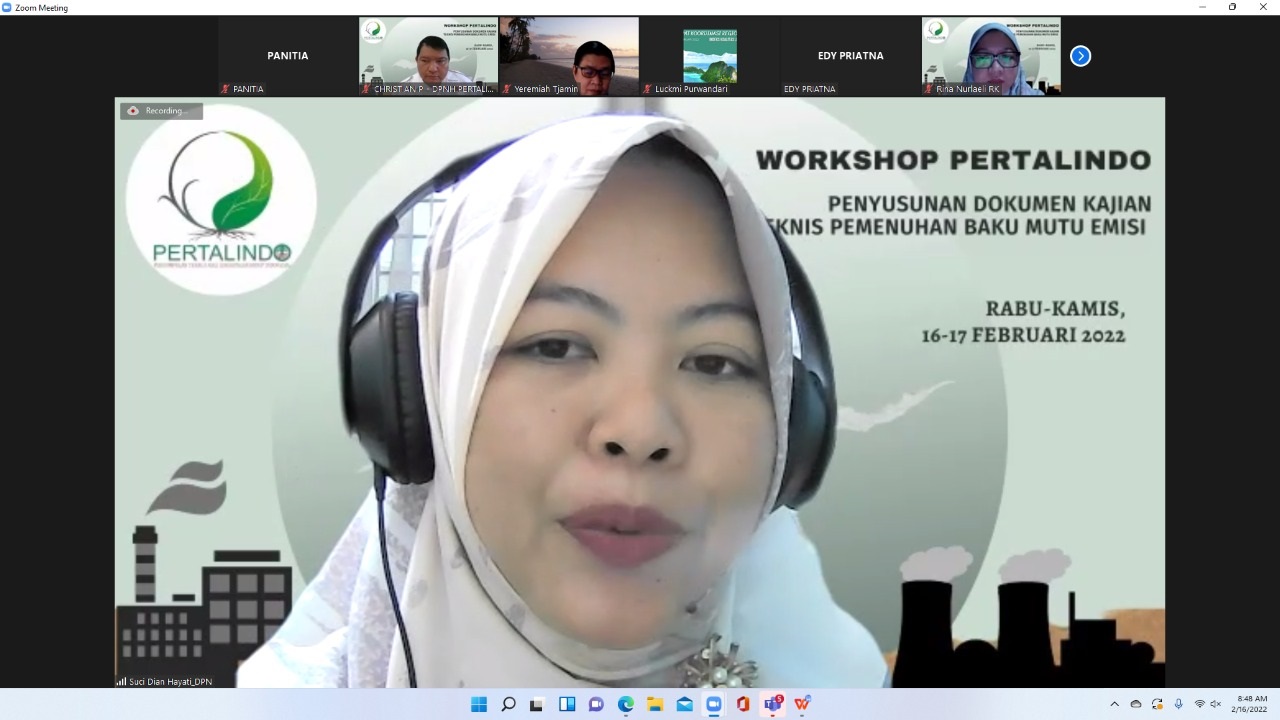The width and height of the screenshot is (1280, 720).
Task: Switch to Microsoft Teams in the taskbar
Action: [772, 704]
